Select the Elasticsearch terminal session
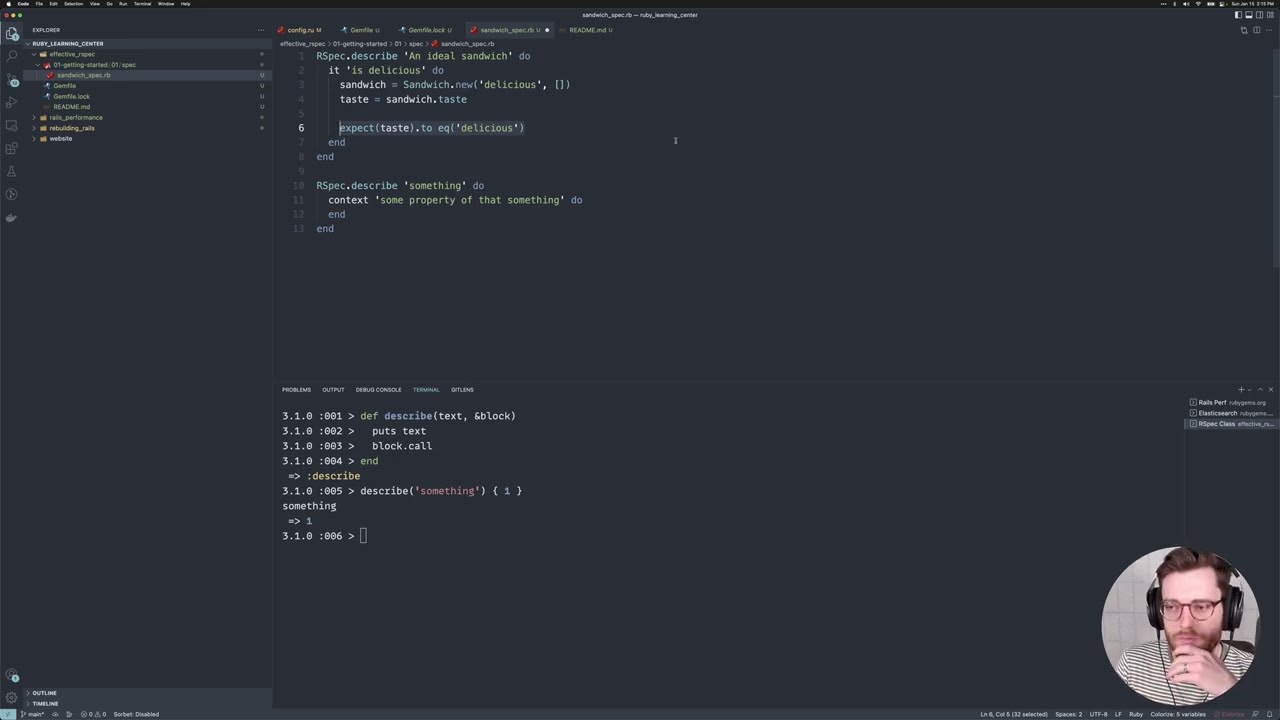The image size is (1280, 720). 1231,413
